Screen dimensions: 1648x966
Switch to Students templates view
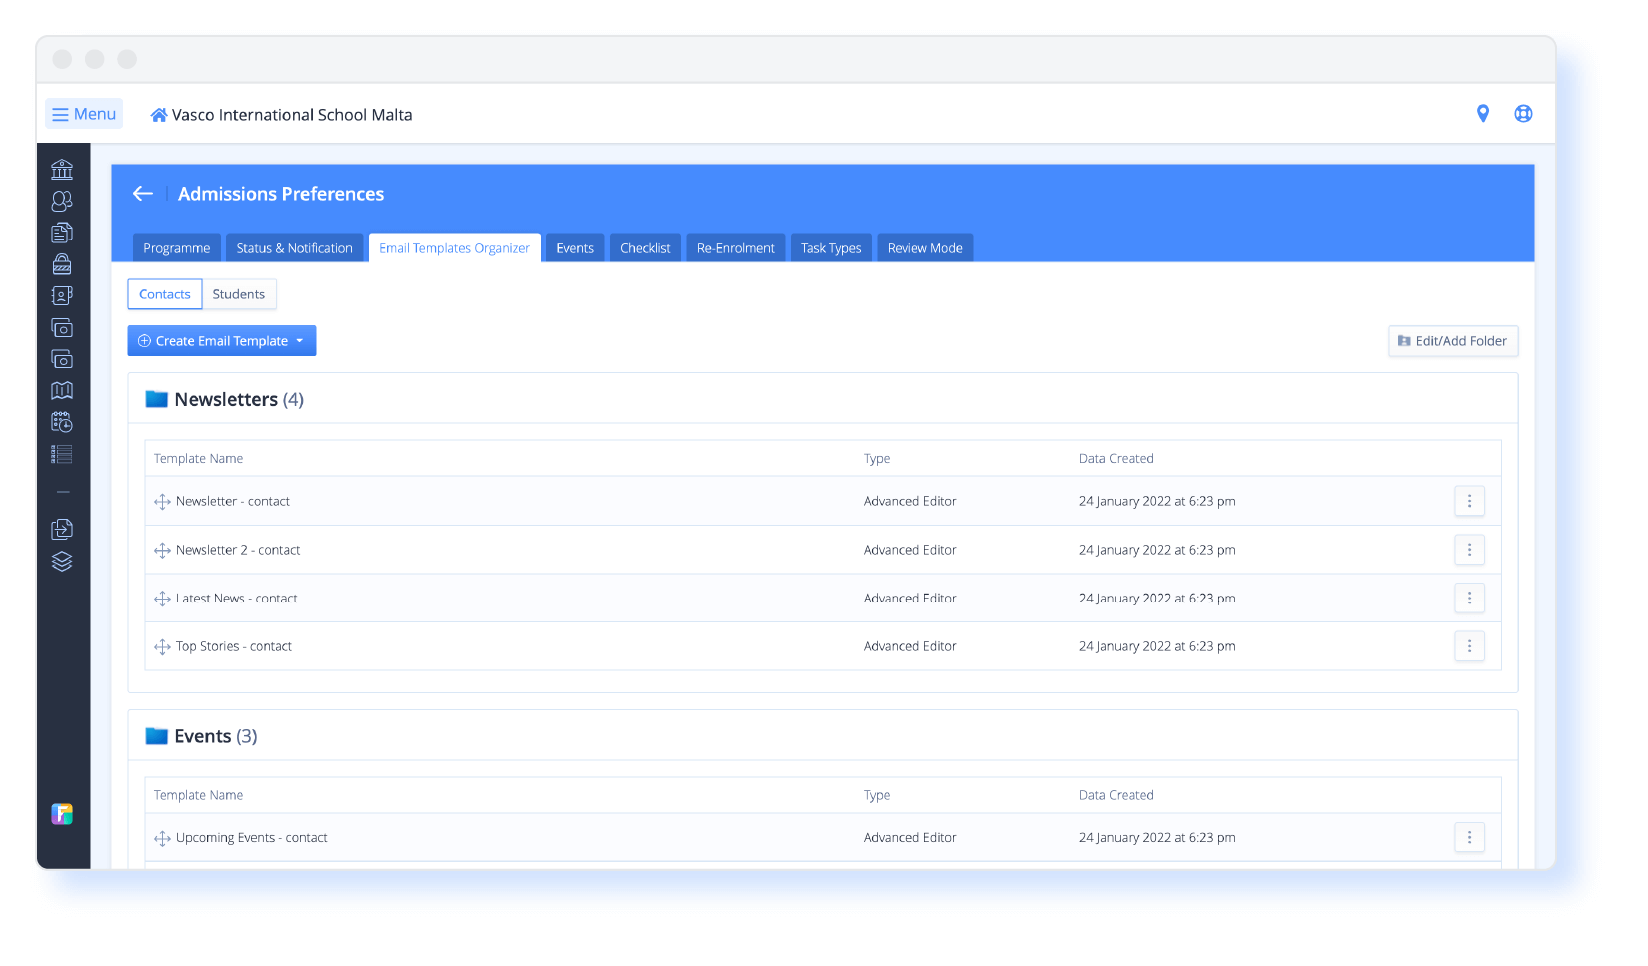tap(239, 294)
